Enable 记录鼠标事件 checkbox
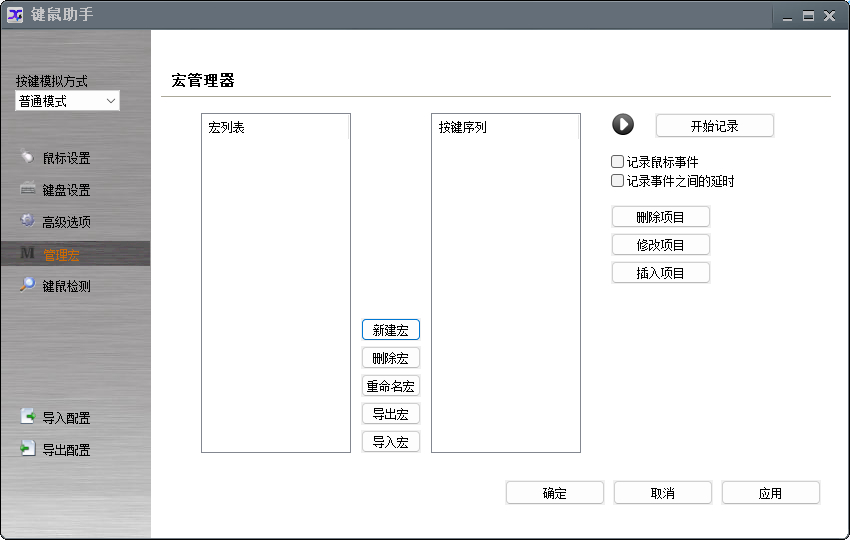Screen dimensions: 850x540 (x=617, y=161)
